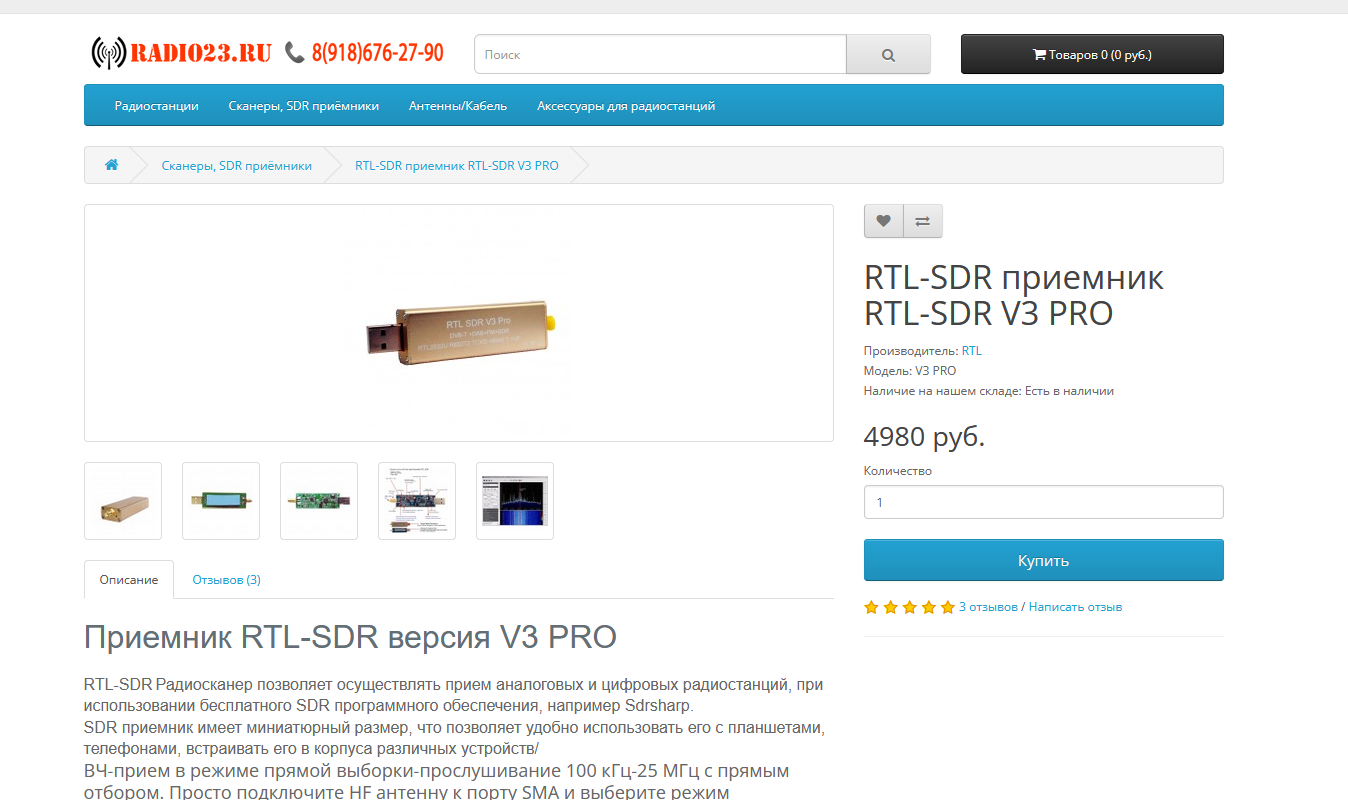Click the five-star rating icons
Viewport: 1348px width, 800px height.
(x=909, y=607)
